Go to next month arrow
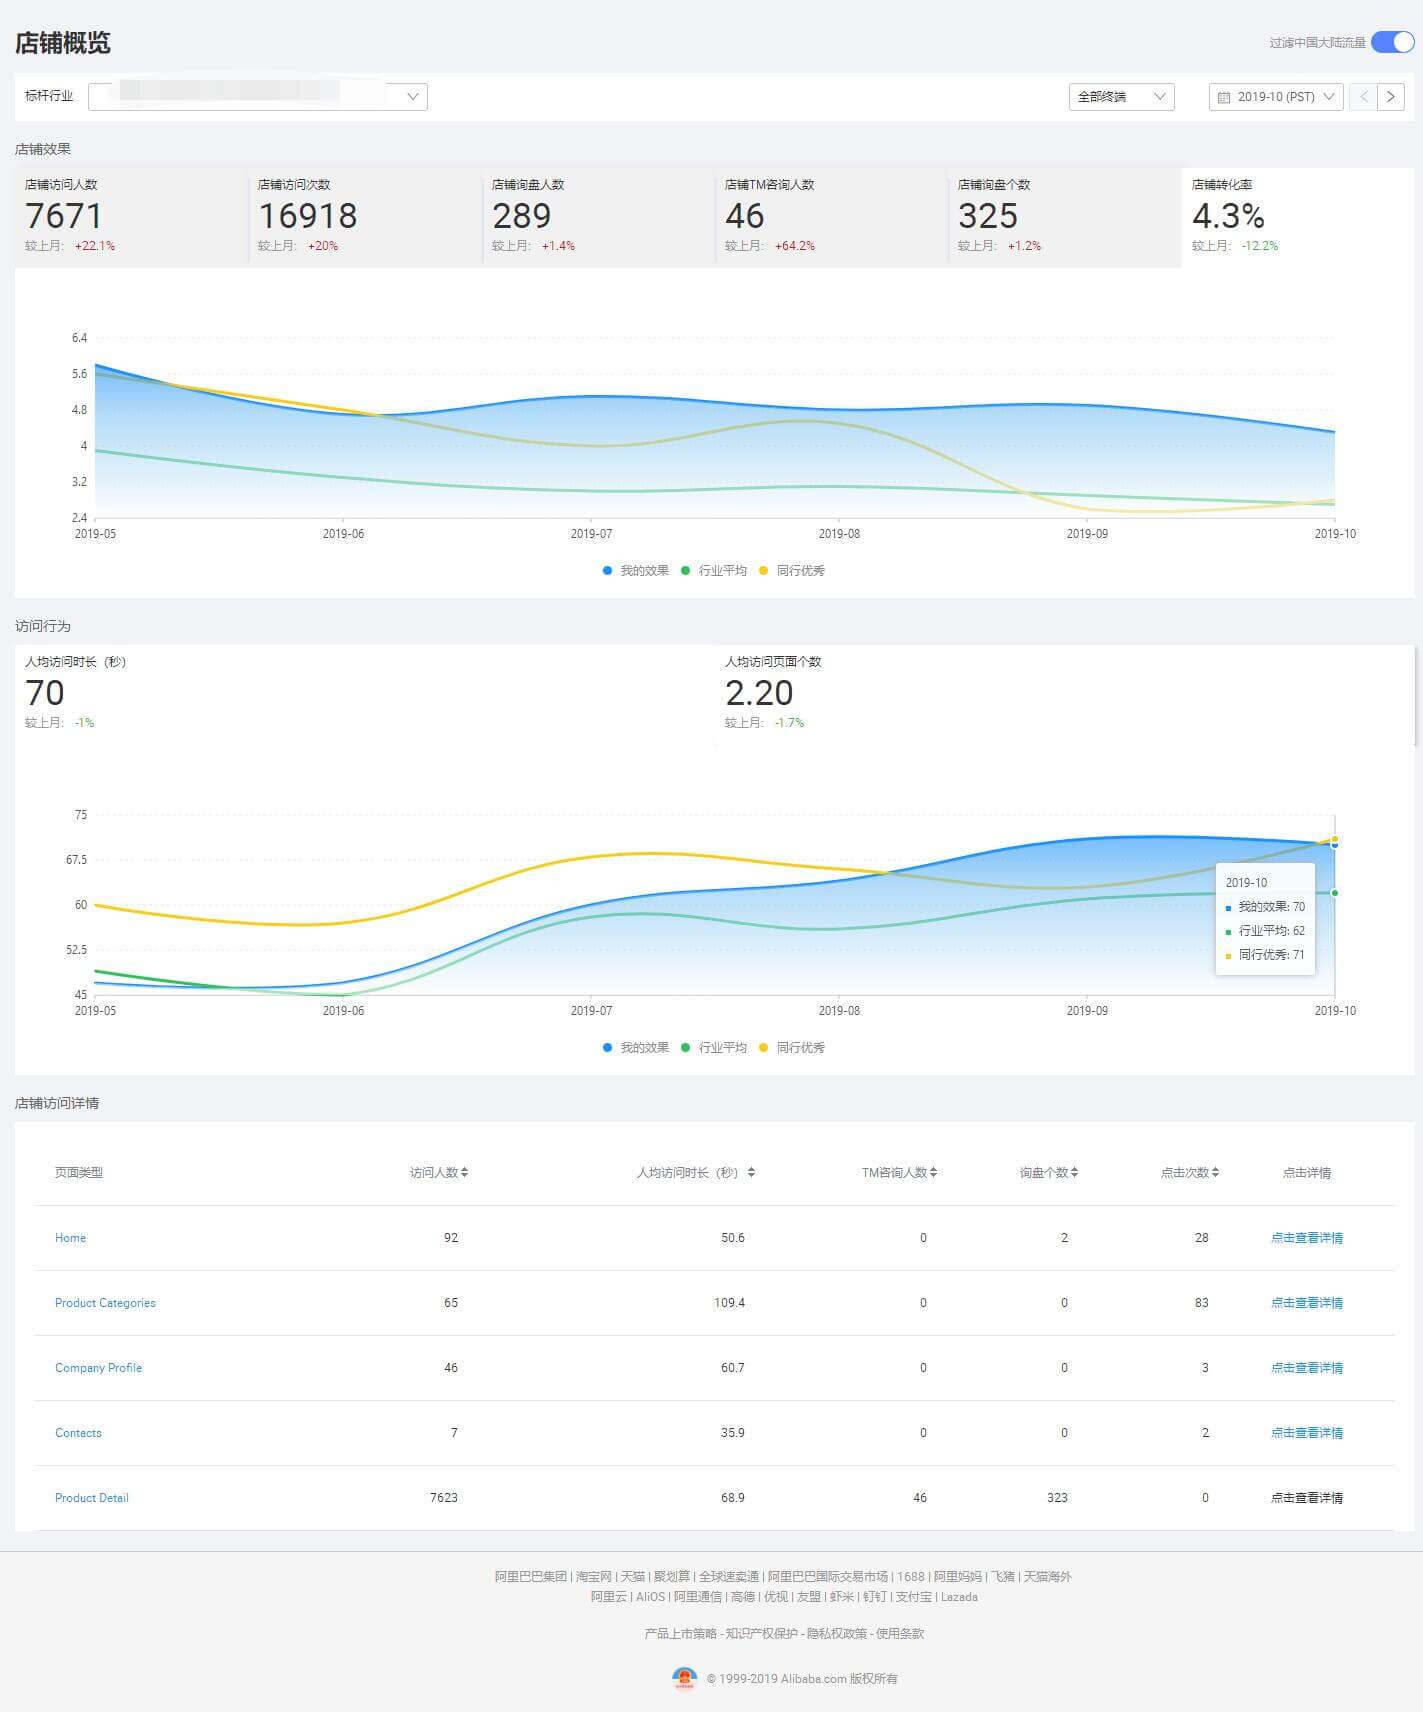This screenshot has width=1423, height=1712. pyautogui.click(x=1391, y=97)
